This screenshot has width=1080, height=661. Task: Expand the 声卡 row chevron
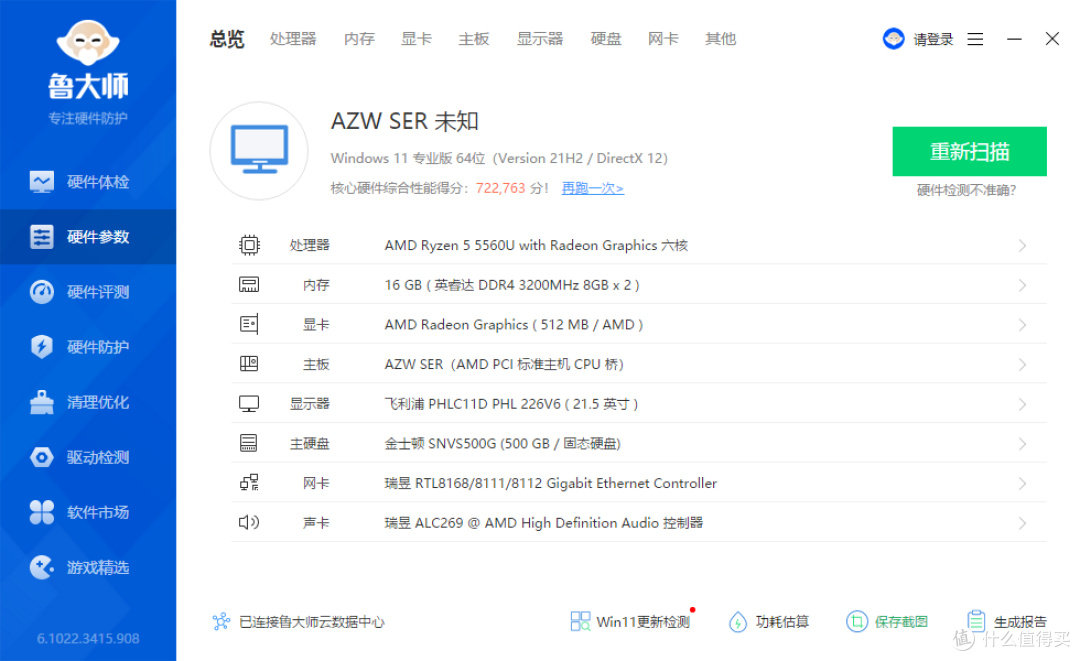[1022, 523]
